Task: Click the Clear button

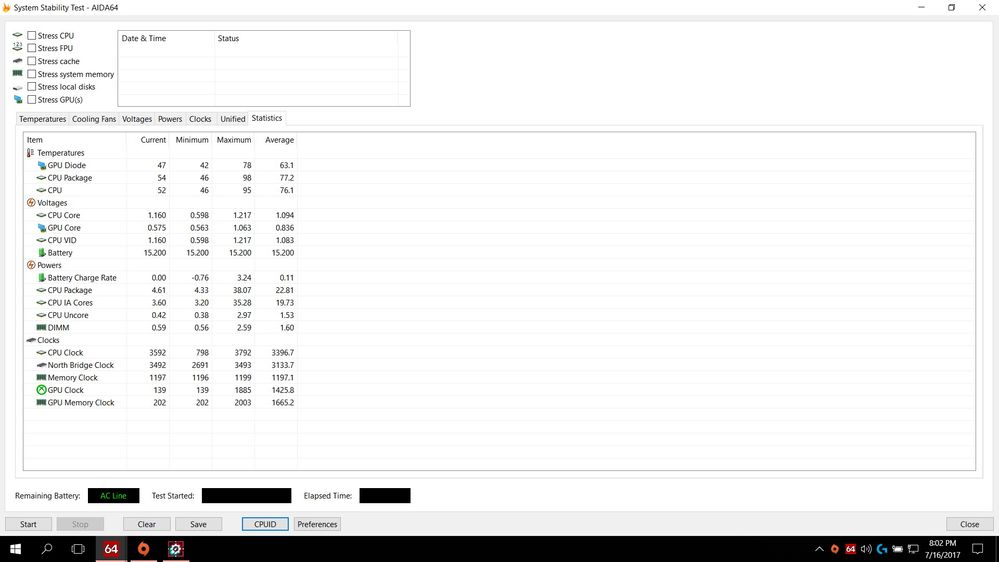Action: (147, 524)
